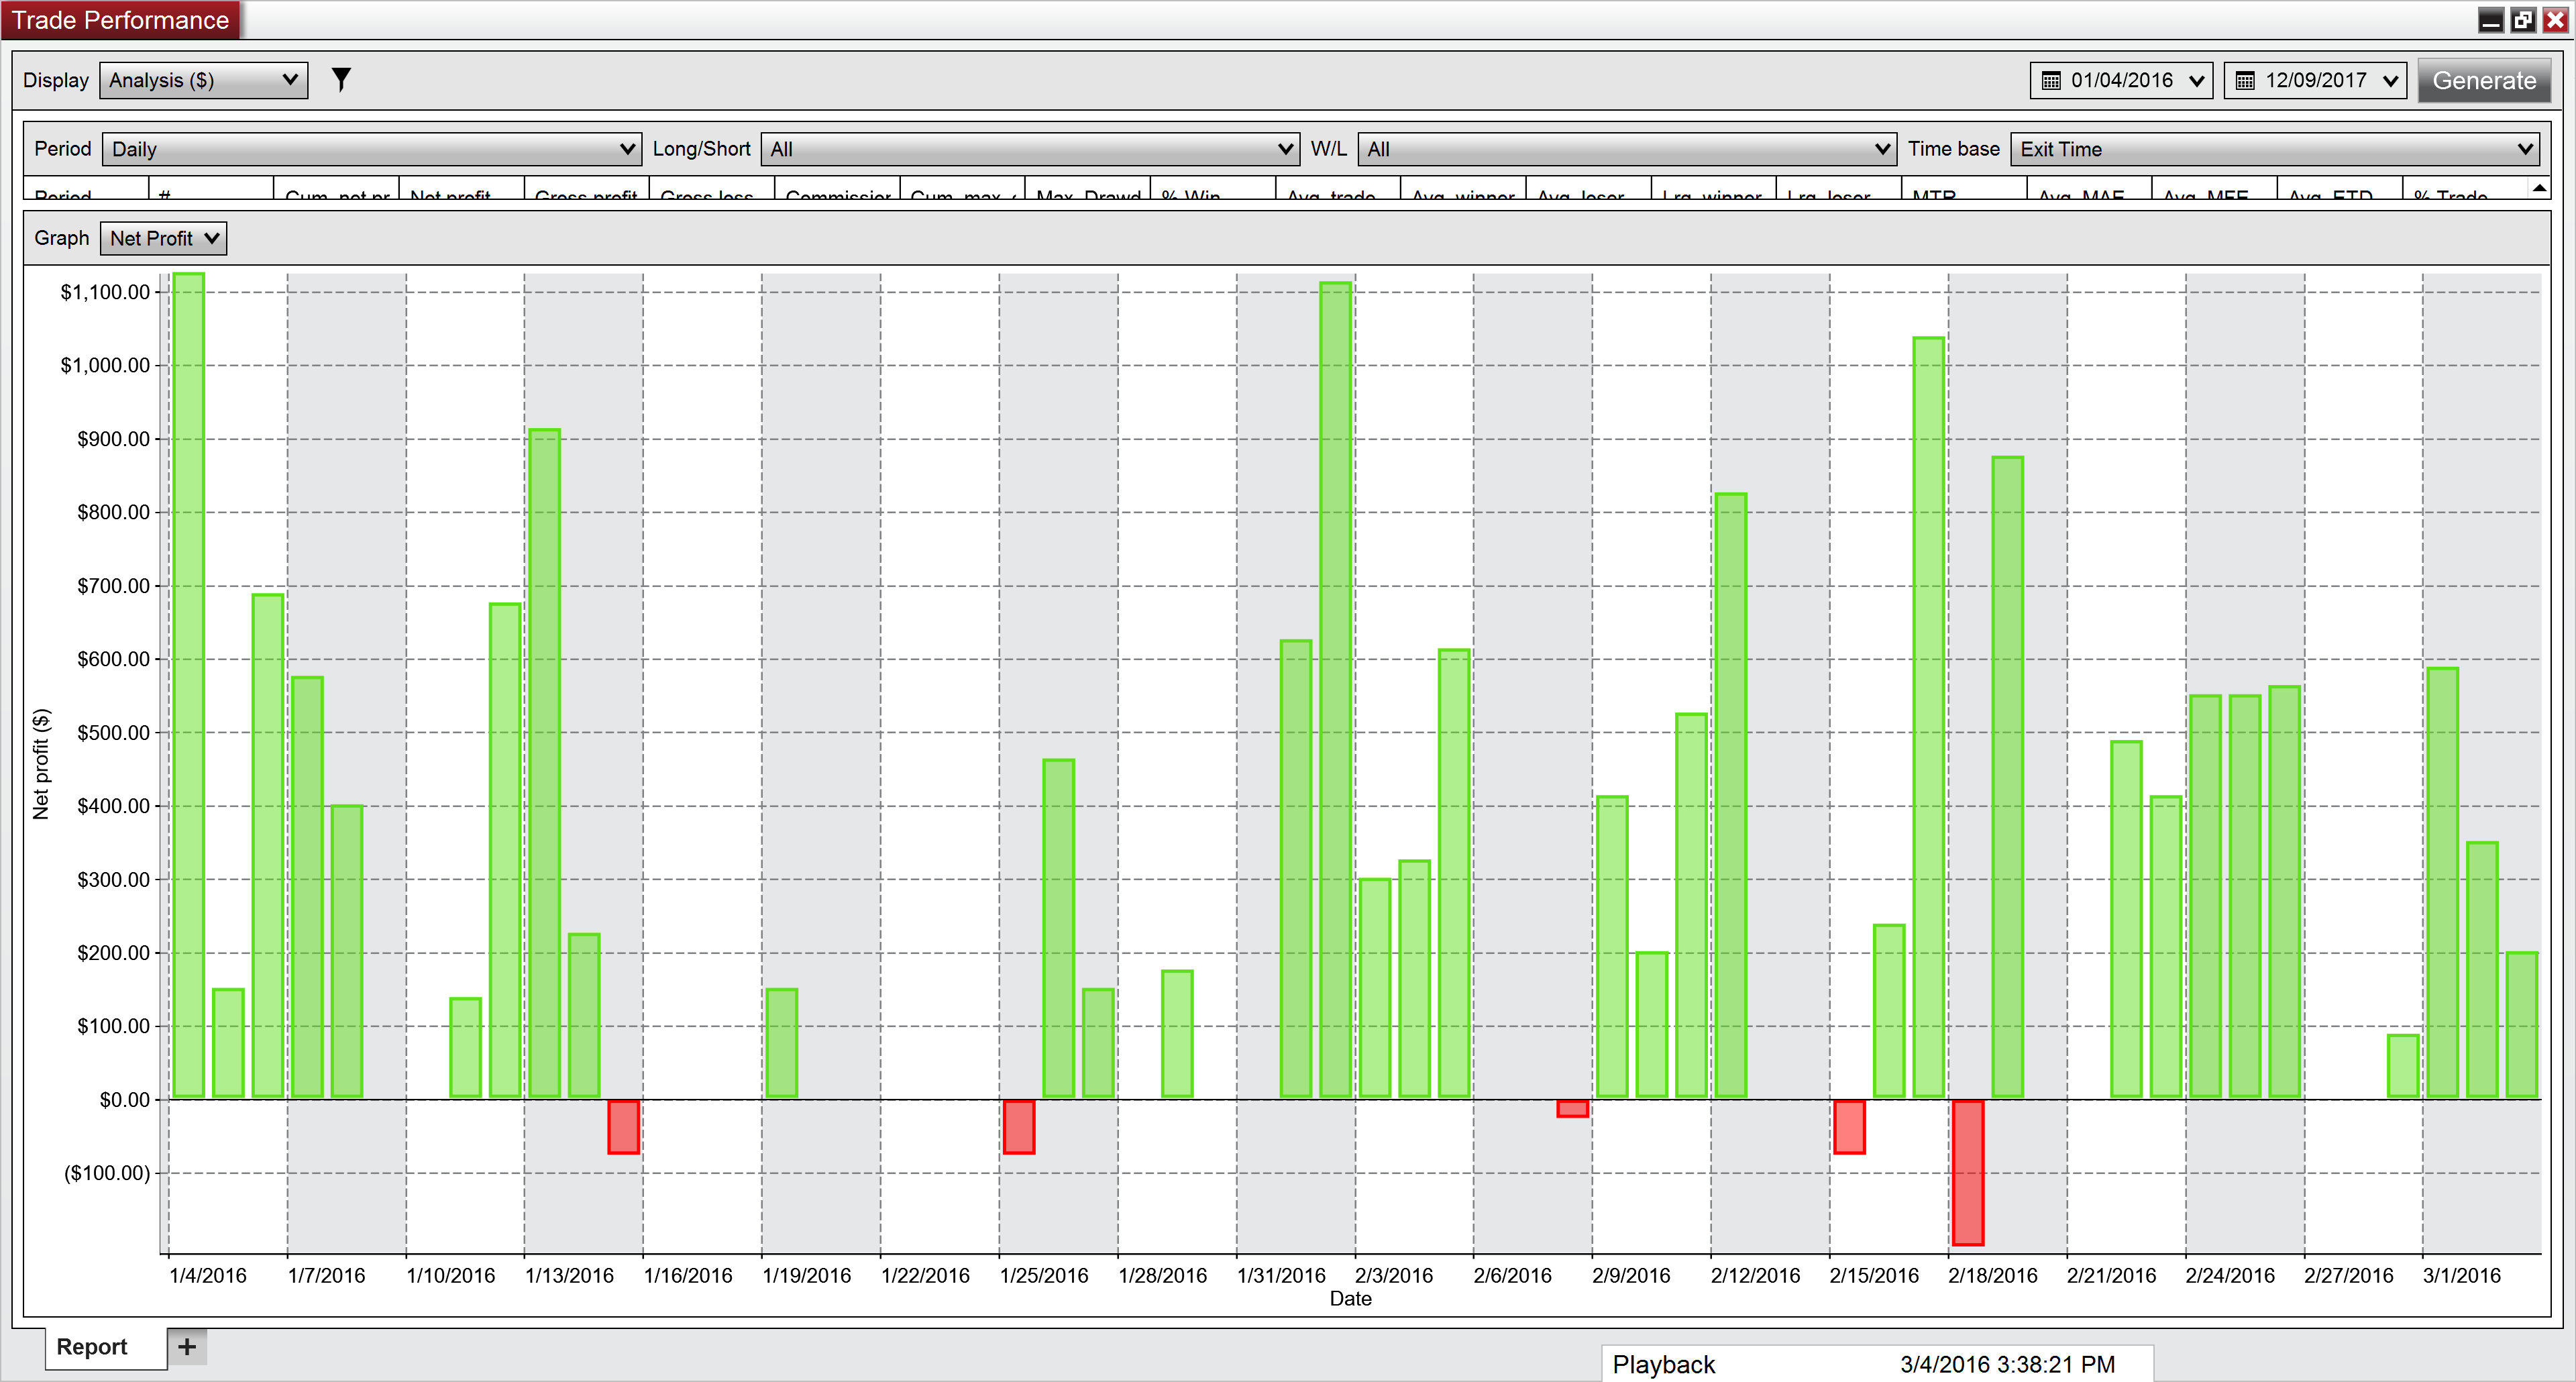This screenshot has height=1382, width=2576.
Task: Click the 1/7/2016 date label
Action: coord(327,1276)
